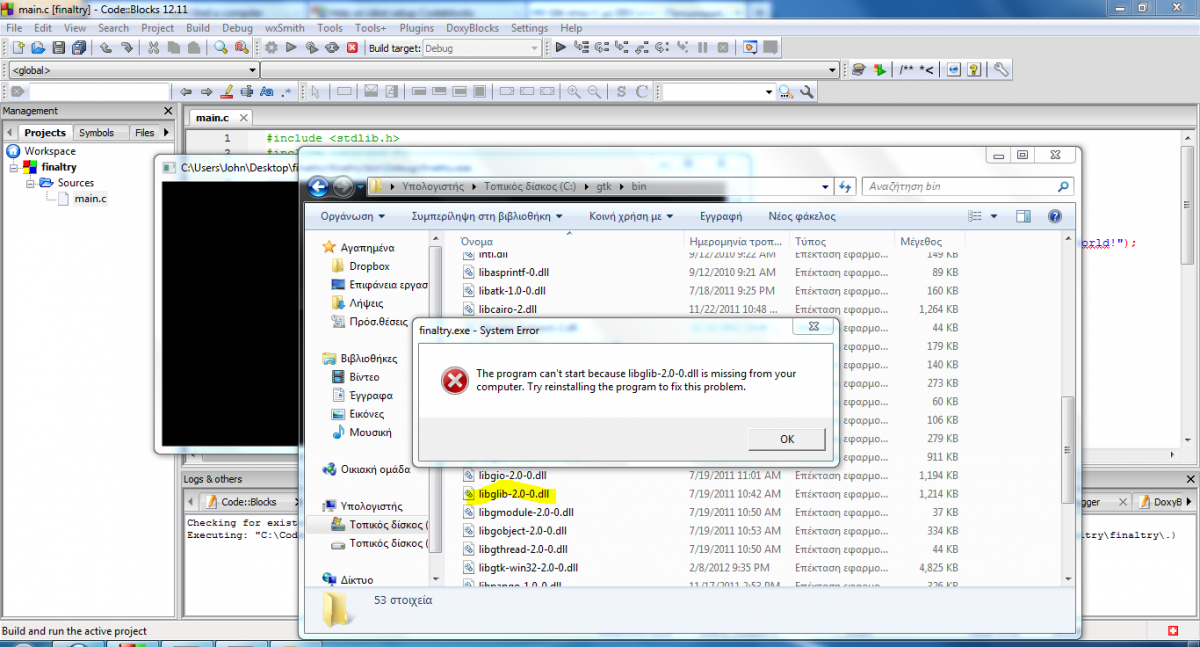This screenshot has width=1200, height=647.
Task: Click the Save file toolbar icon
Action: [58, 47]
